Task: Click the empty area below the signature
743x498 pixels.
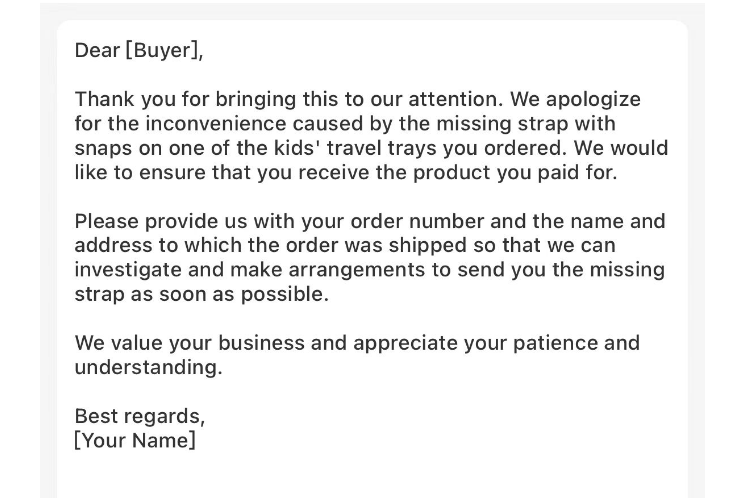Action: (372, 476)
